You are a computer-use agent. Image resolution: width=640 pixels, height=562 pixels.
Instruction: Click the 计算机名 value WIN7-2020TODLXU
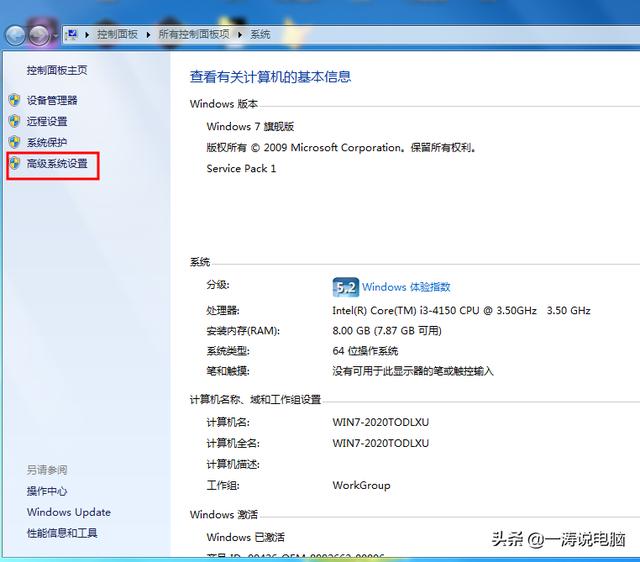coord(380,422)
